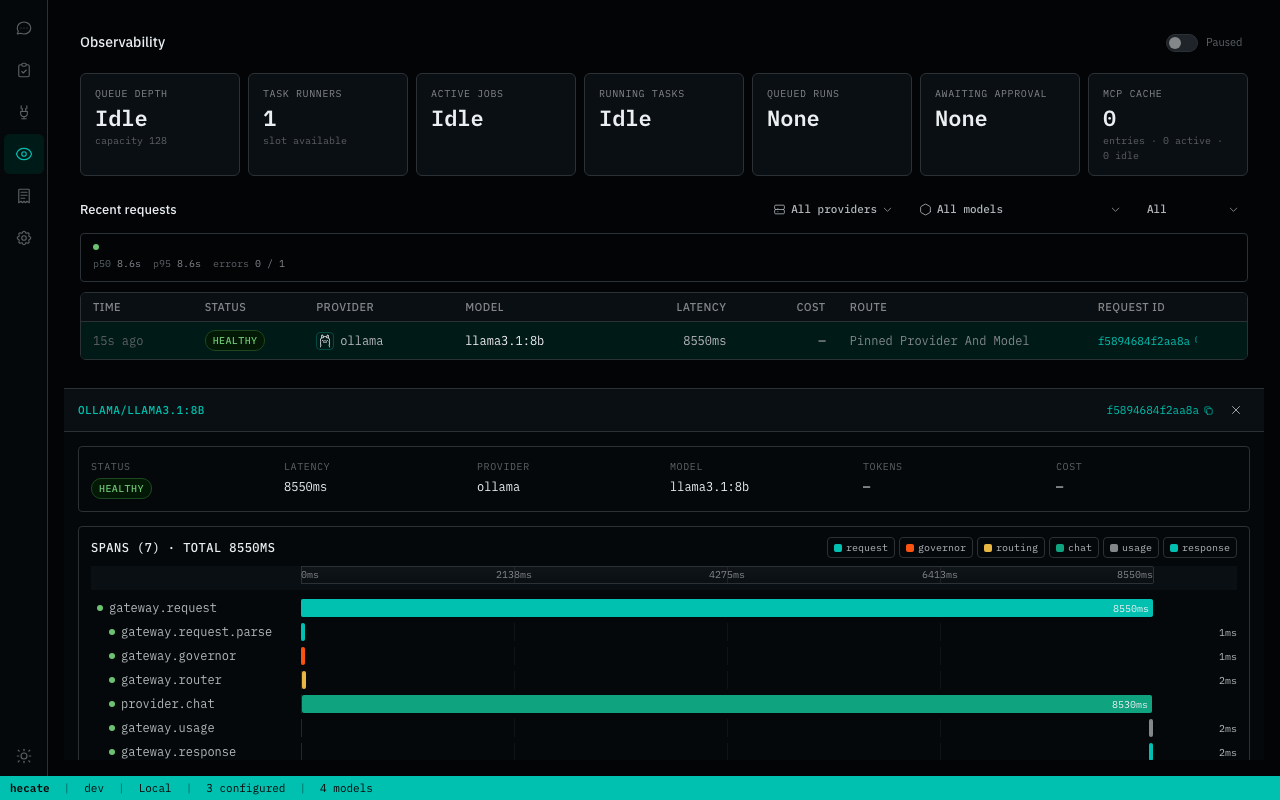This screenshot has height=800, width=1280.
Task: Open the tasks clipboard icon in sidebar
Action: [24, 70]
